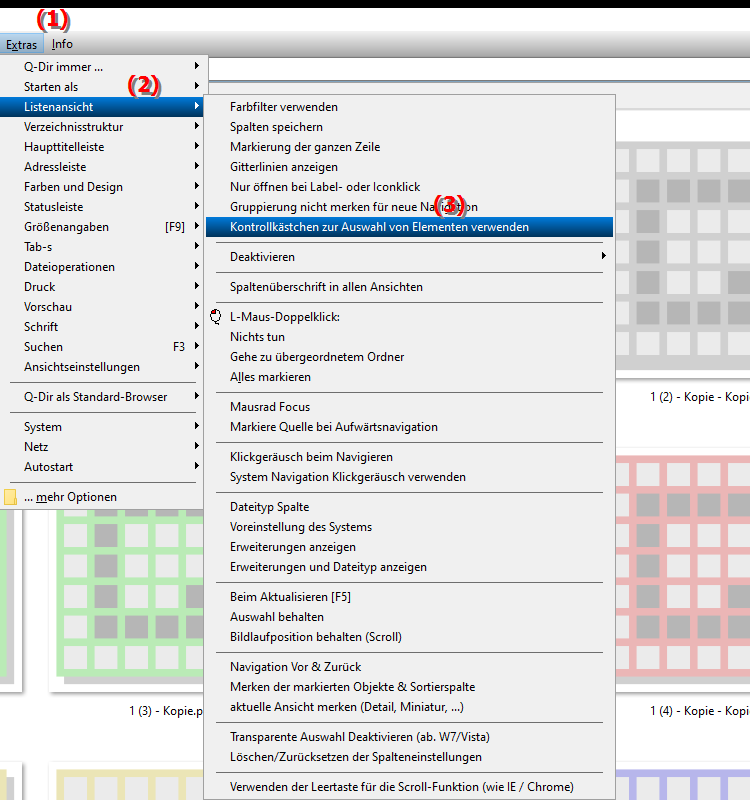The width and height of the screenshot is (750, 800).
Task: Select the '1 (4) - Kopie - Kopi' red thumbnail
Action: coord(683,569)
